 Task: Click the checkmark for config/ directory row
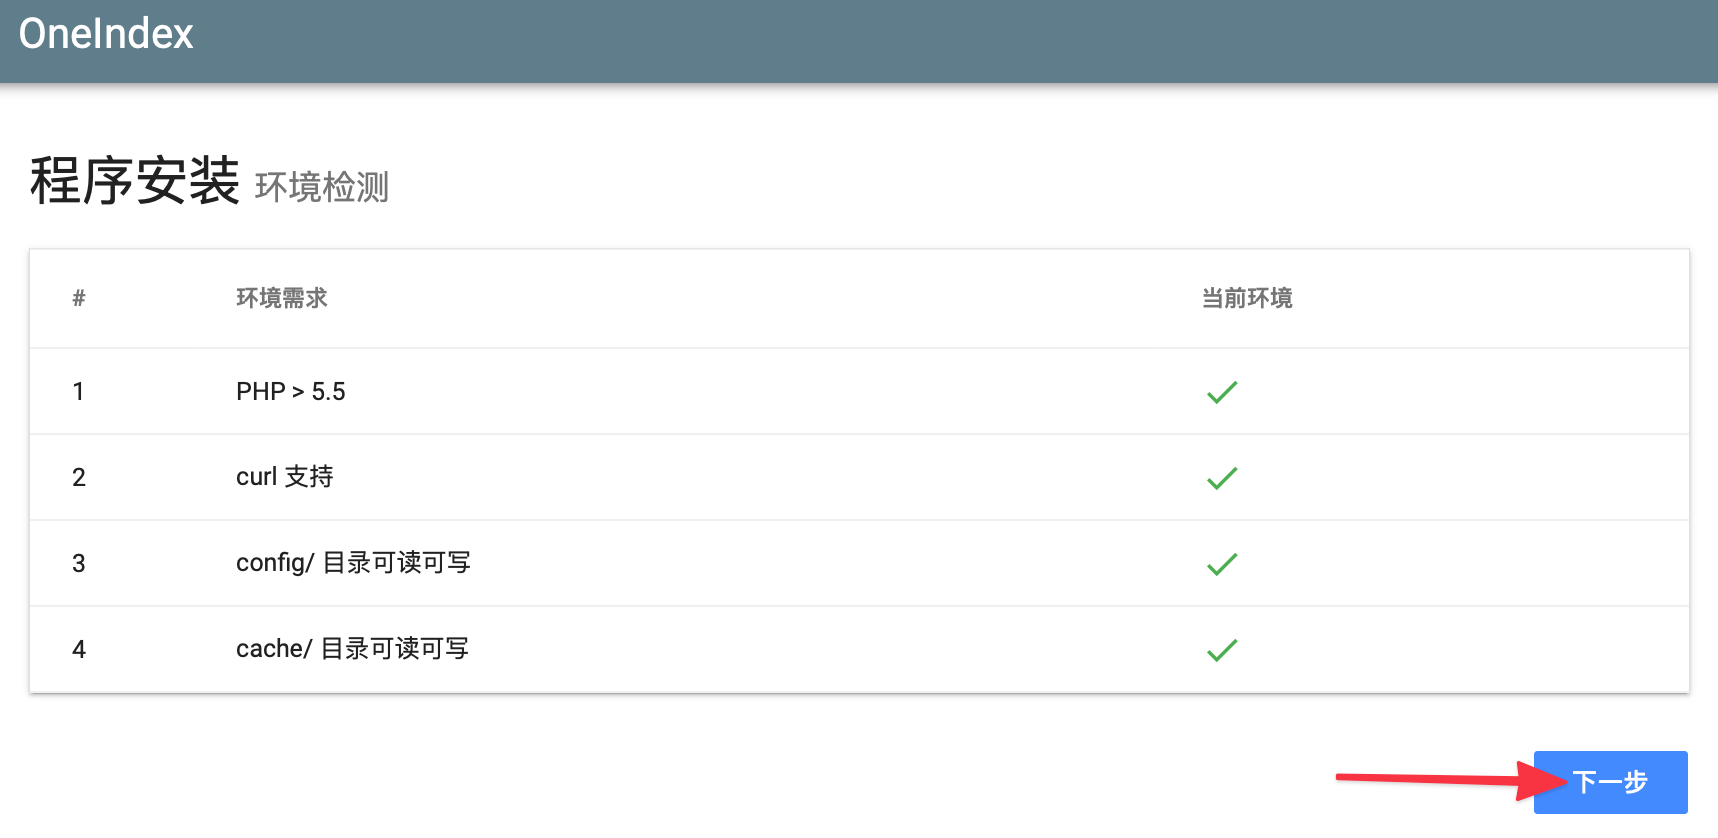click(1222, 564)
